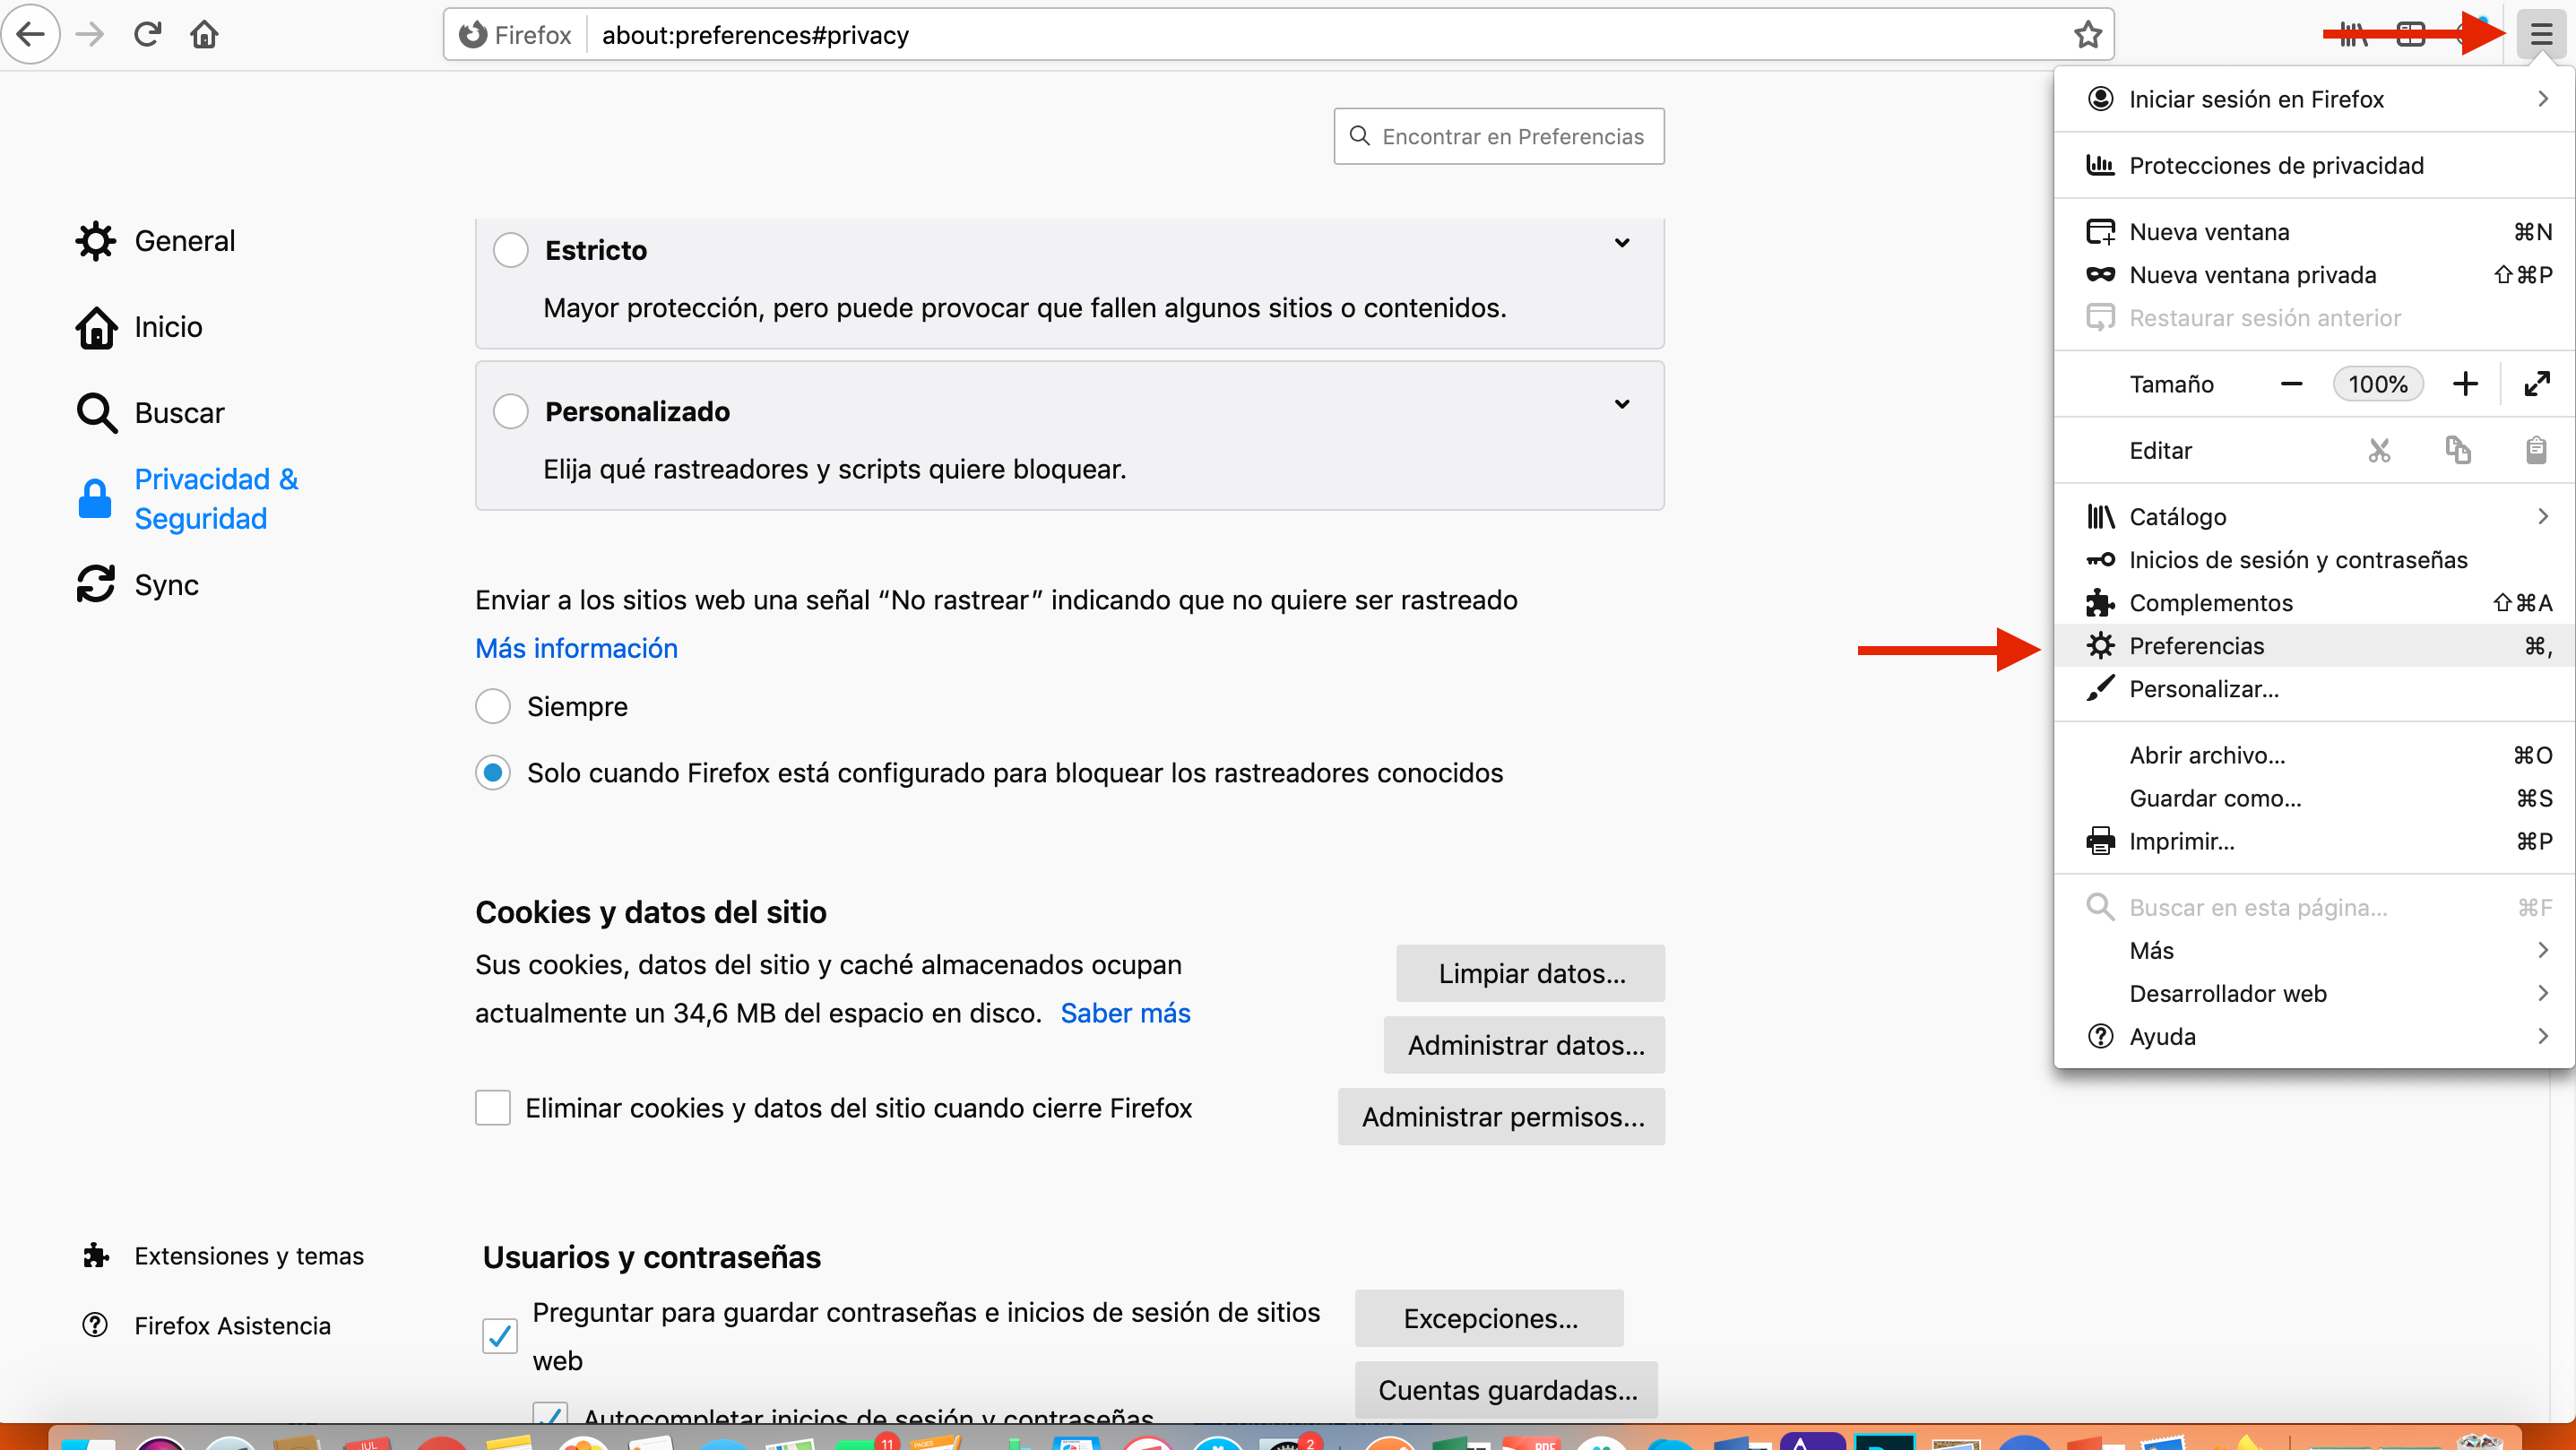Enable the Siempre radio button
The width and height of the screenshot is (2576, 1450).
(493, 706)
